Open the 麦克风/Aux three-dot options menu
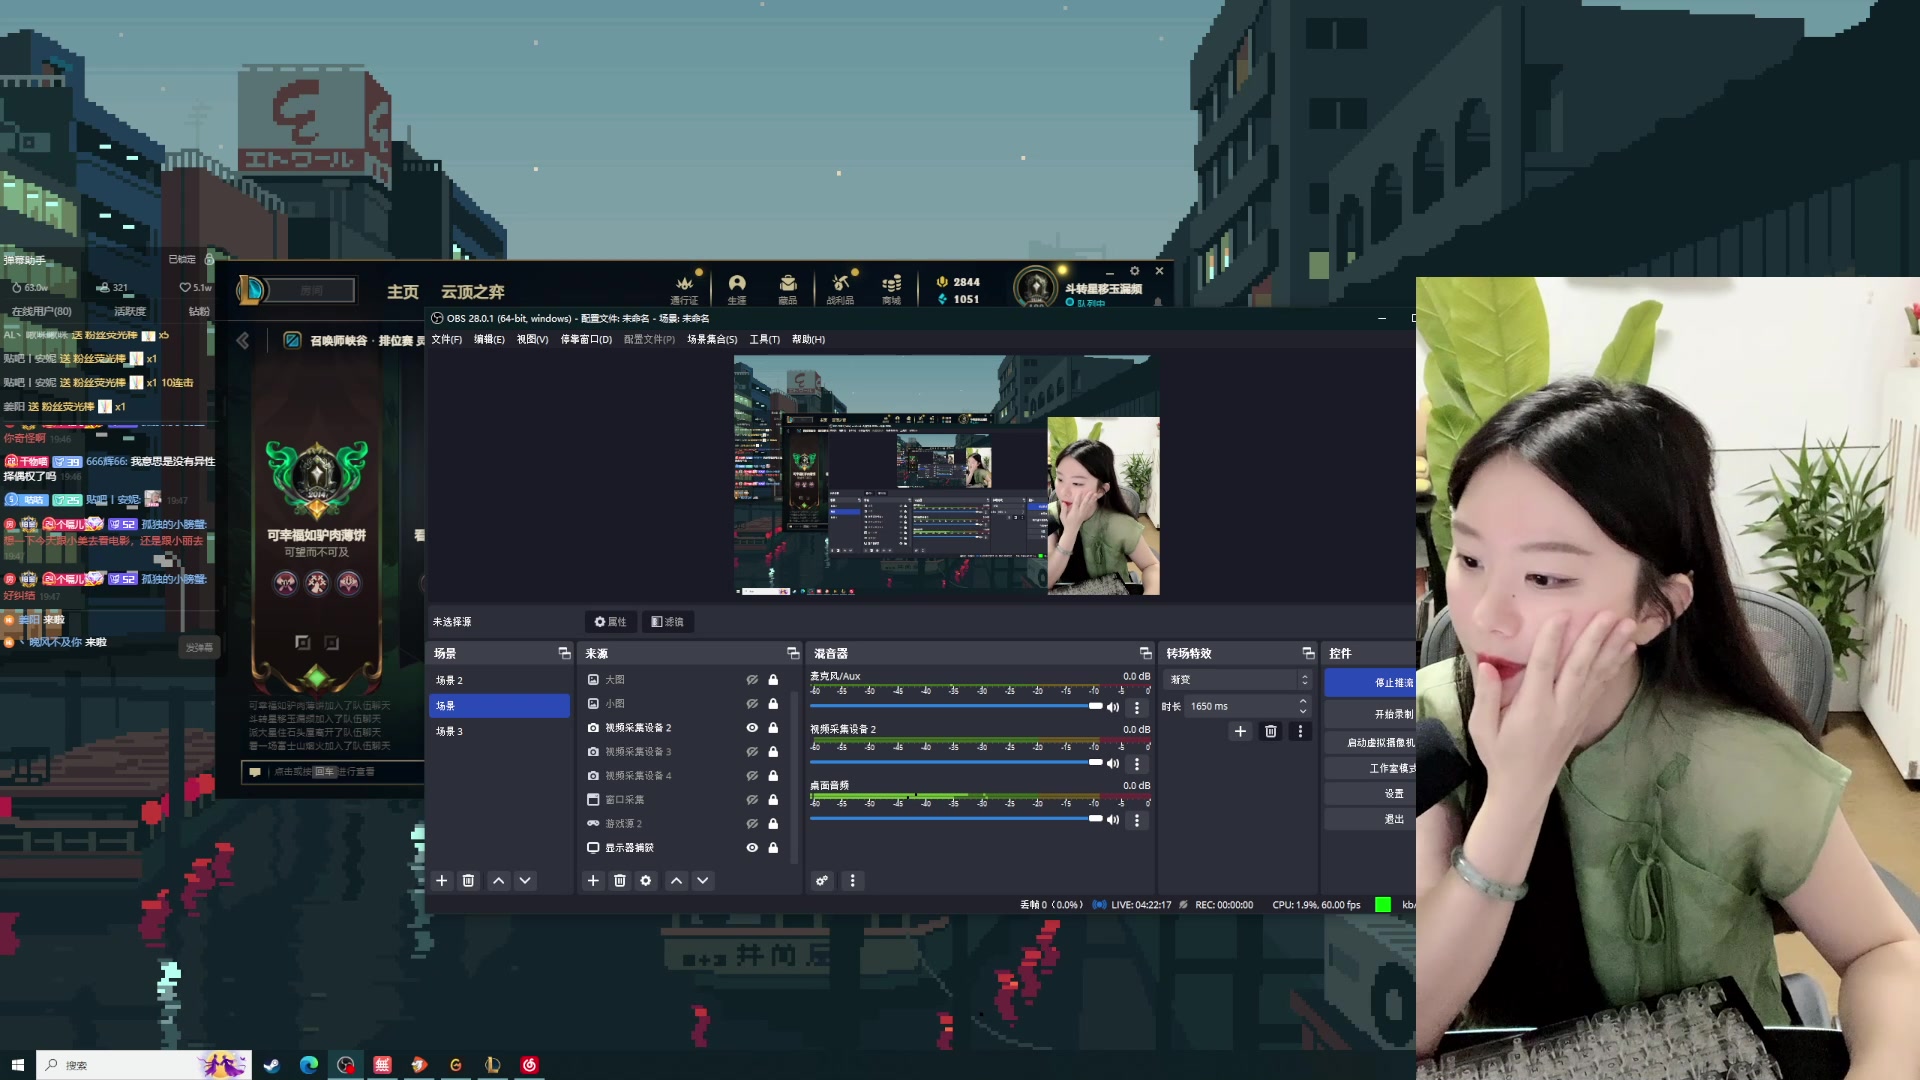1920x1080 pixels. [x=1137, y=707]
